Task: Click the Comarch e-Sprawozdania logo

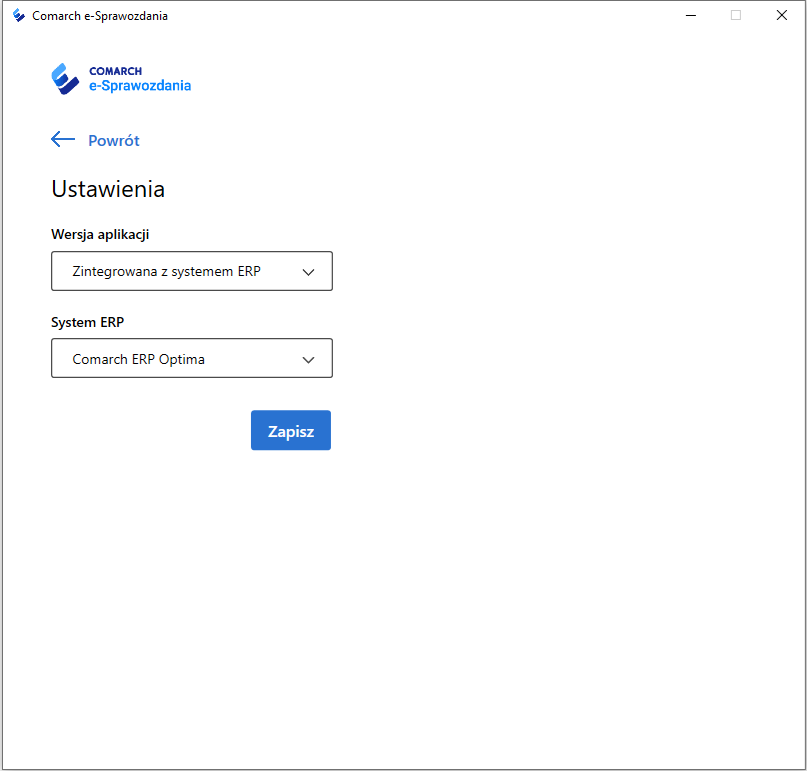Action: pos(121,79)
